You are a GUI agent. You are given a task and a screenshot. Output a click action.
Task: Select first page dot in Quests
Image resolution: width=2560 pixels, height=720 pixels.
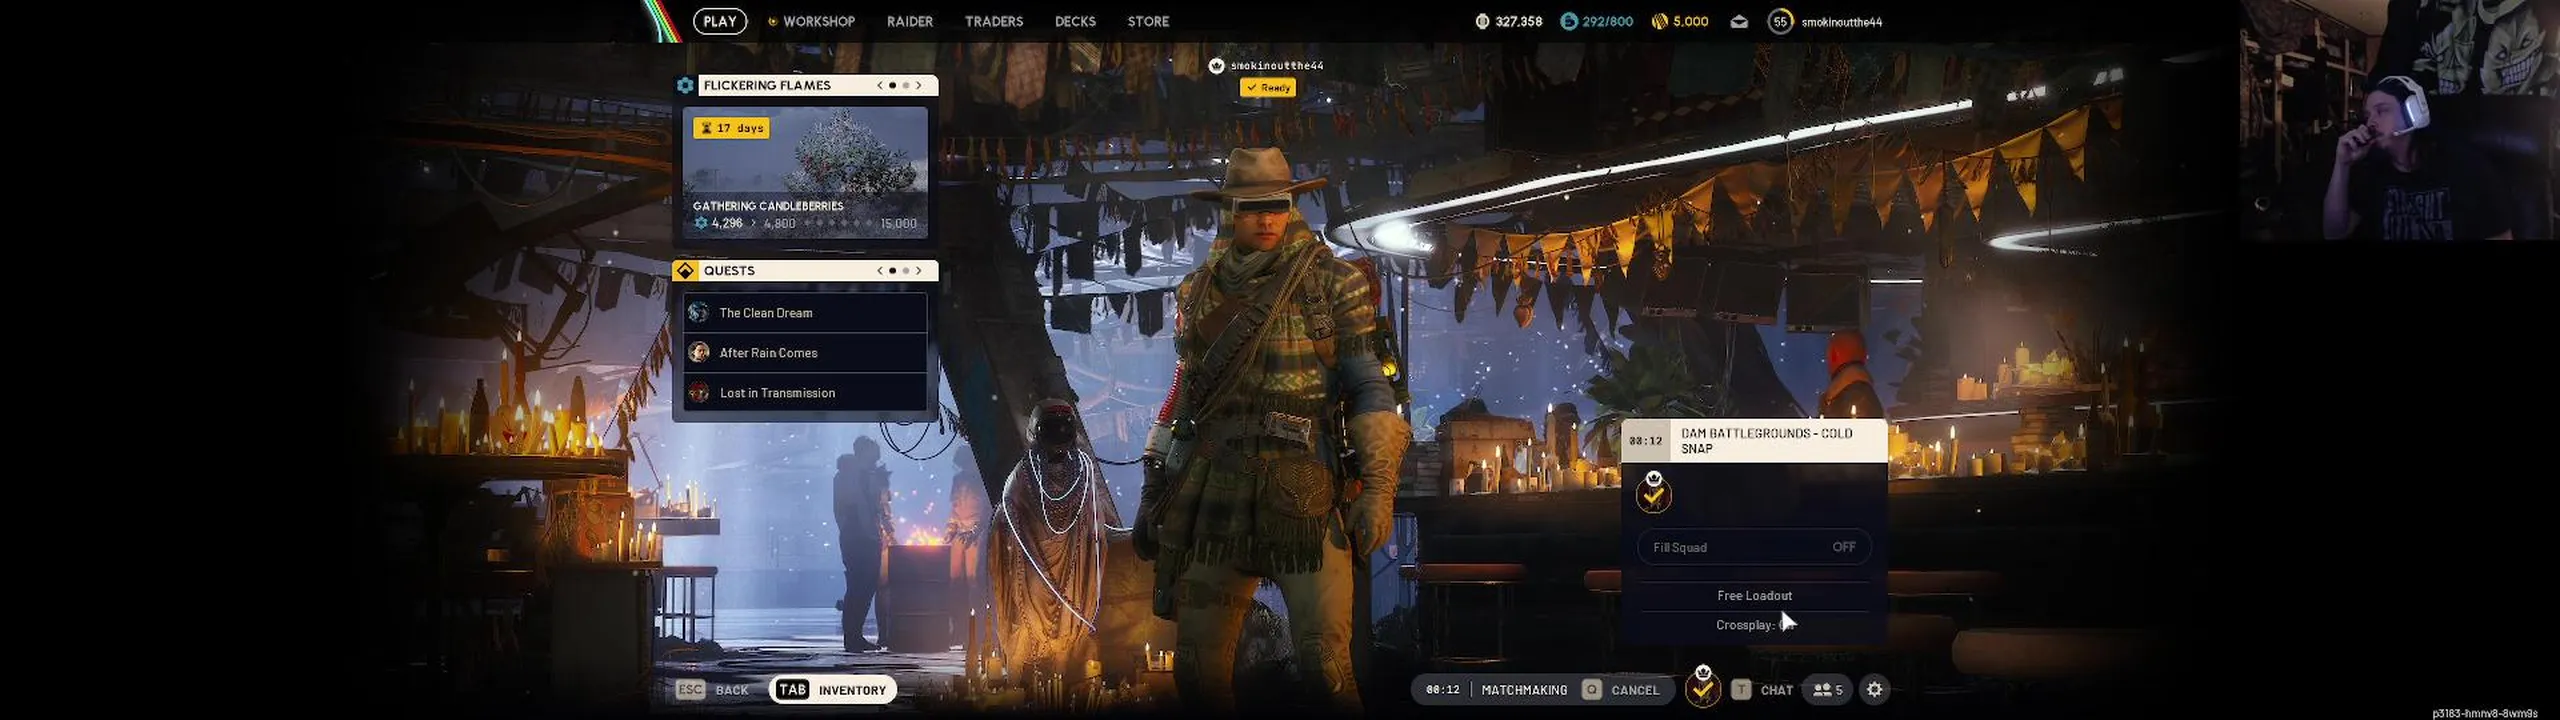click(x=893, y=270)
